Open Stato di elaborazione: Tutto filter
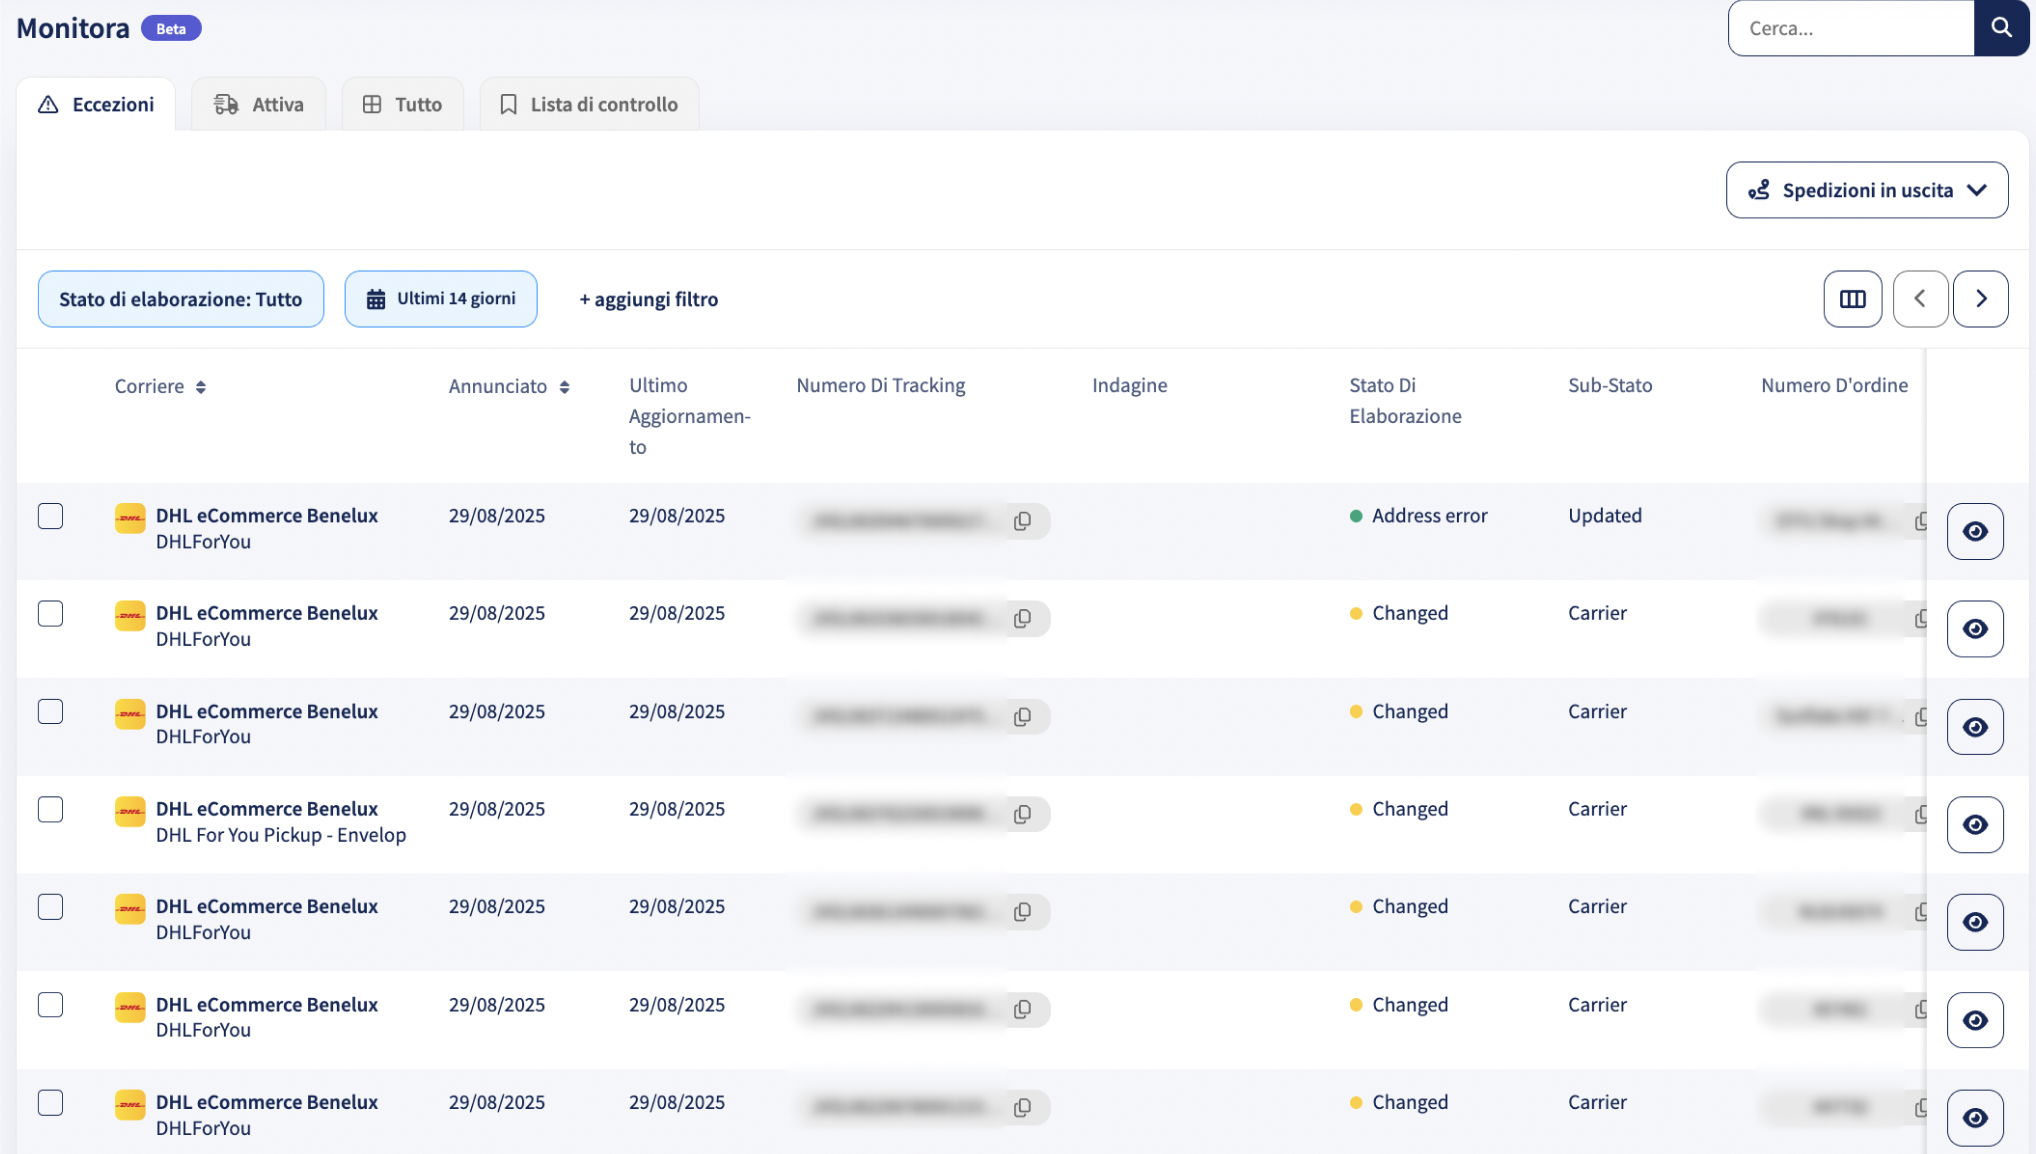Image resolution: width=2036 pixels, height=1154 pixels. pos(181,299)
